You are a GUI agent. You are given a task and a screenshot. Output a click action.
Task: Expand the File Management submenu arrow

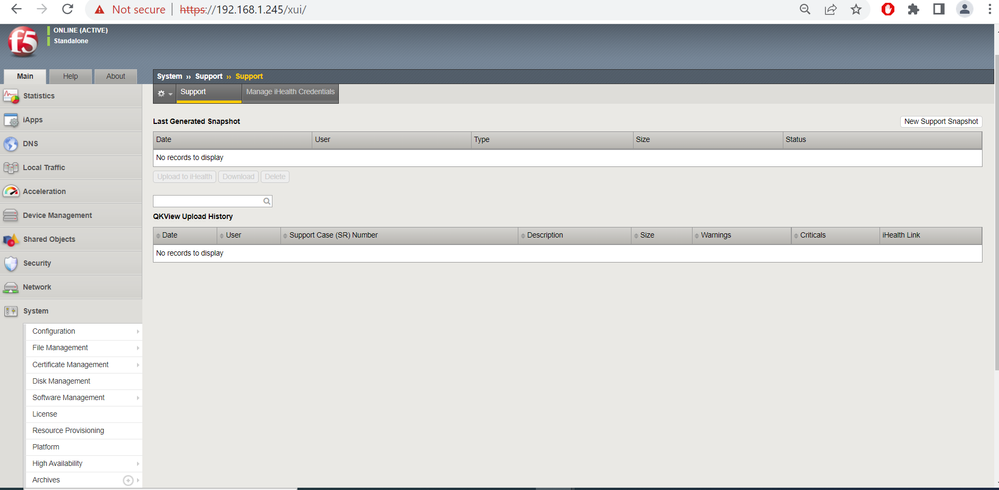point(138,349)
